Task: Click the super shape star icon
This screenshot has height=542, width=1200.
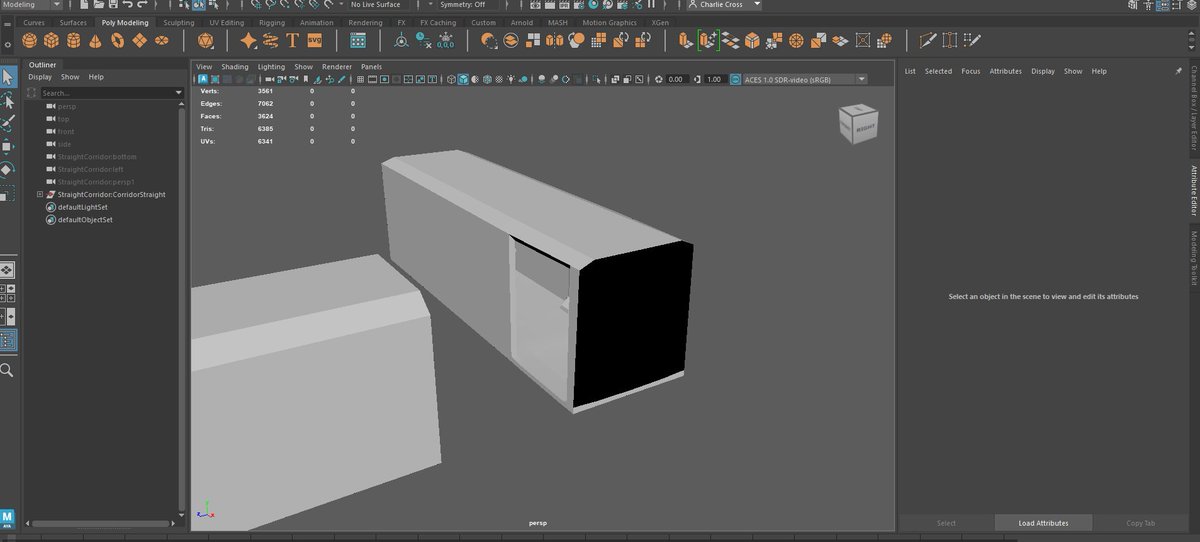Action: pos(248,40)
